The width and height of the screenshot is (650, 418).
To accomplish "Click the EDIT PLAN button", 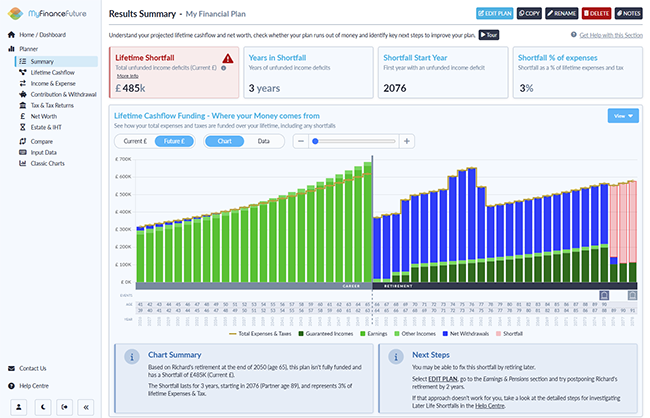I will [x=495, y=13].
